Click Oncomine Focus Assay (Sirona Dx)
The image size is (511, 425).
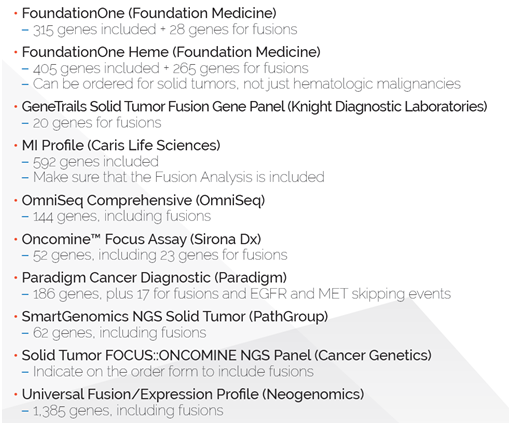[x=141, y=239]
